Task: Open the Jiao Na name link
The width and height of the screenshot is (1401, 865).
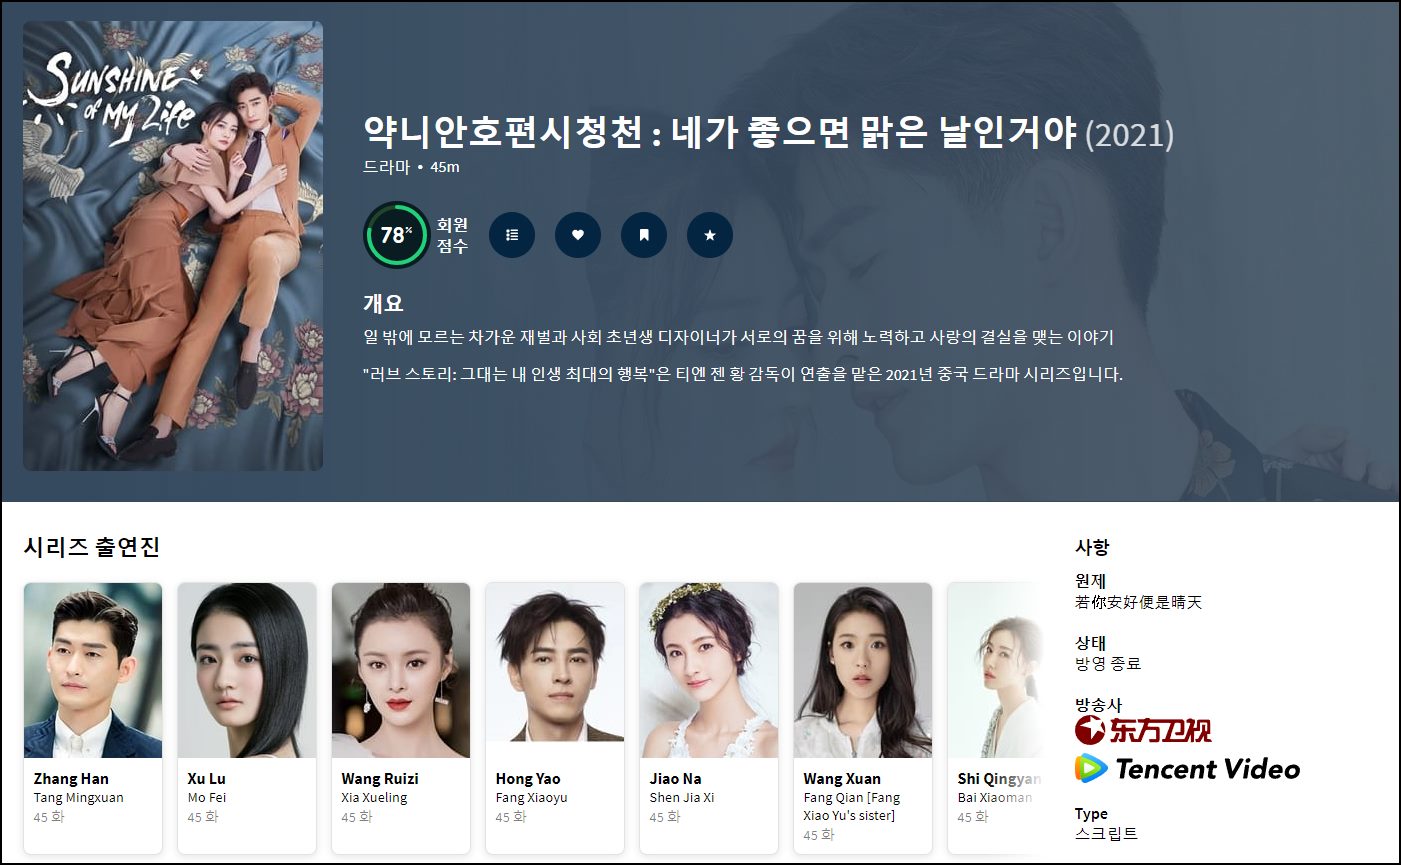Action: click(x=675, y=778)
